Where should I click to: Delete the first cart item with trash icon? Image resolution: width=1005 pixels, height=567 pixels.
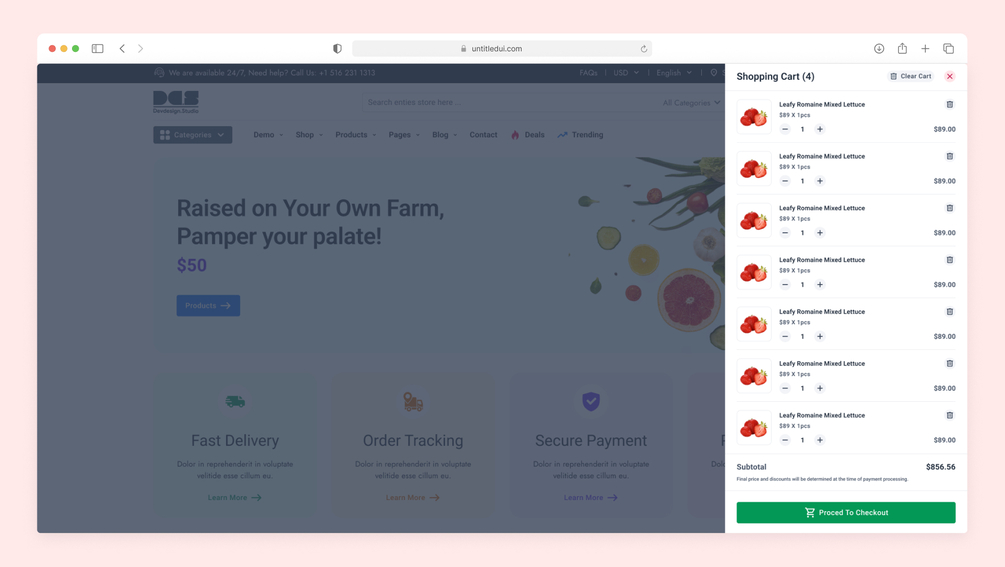[x=950, y=104]
